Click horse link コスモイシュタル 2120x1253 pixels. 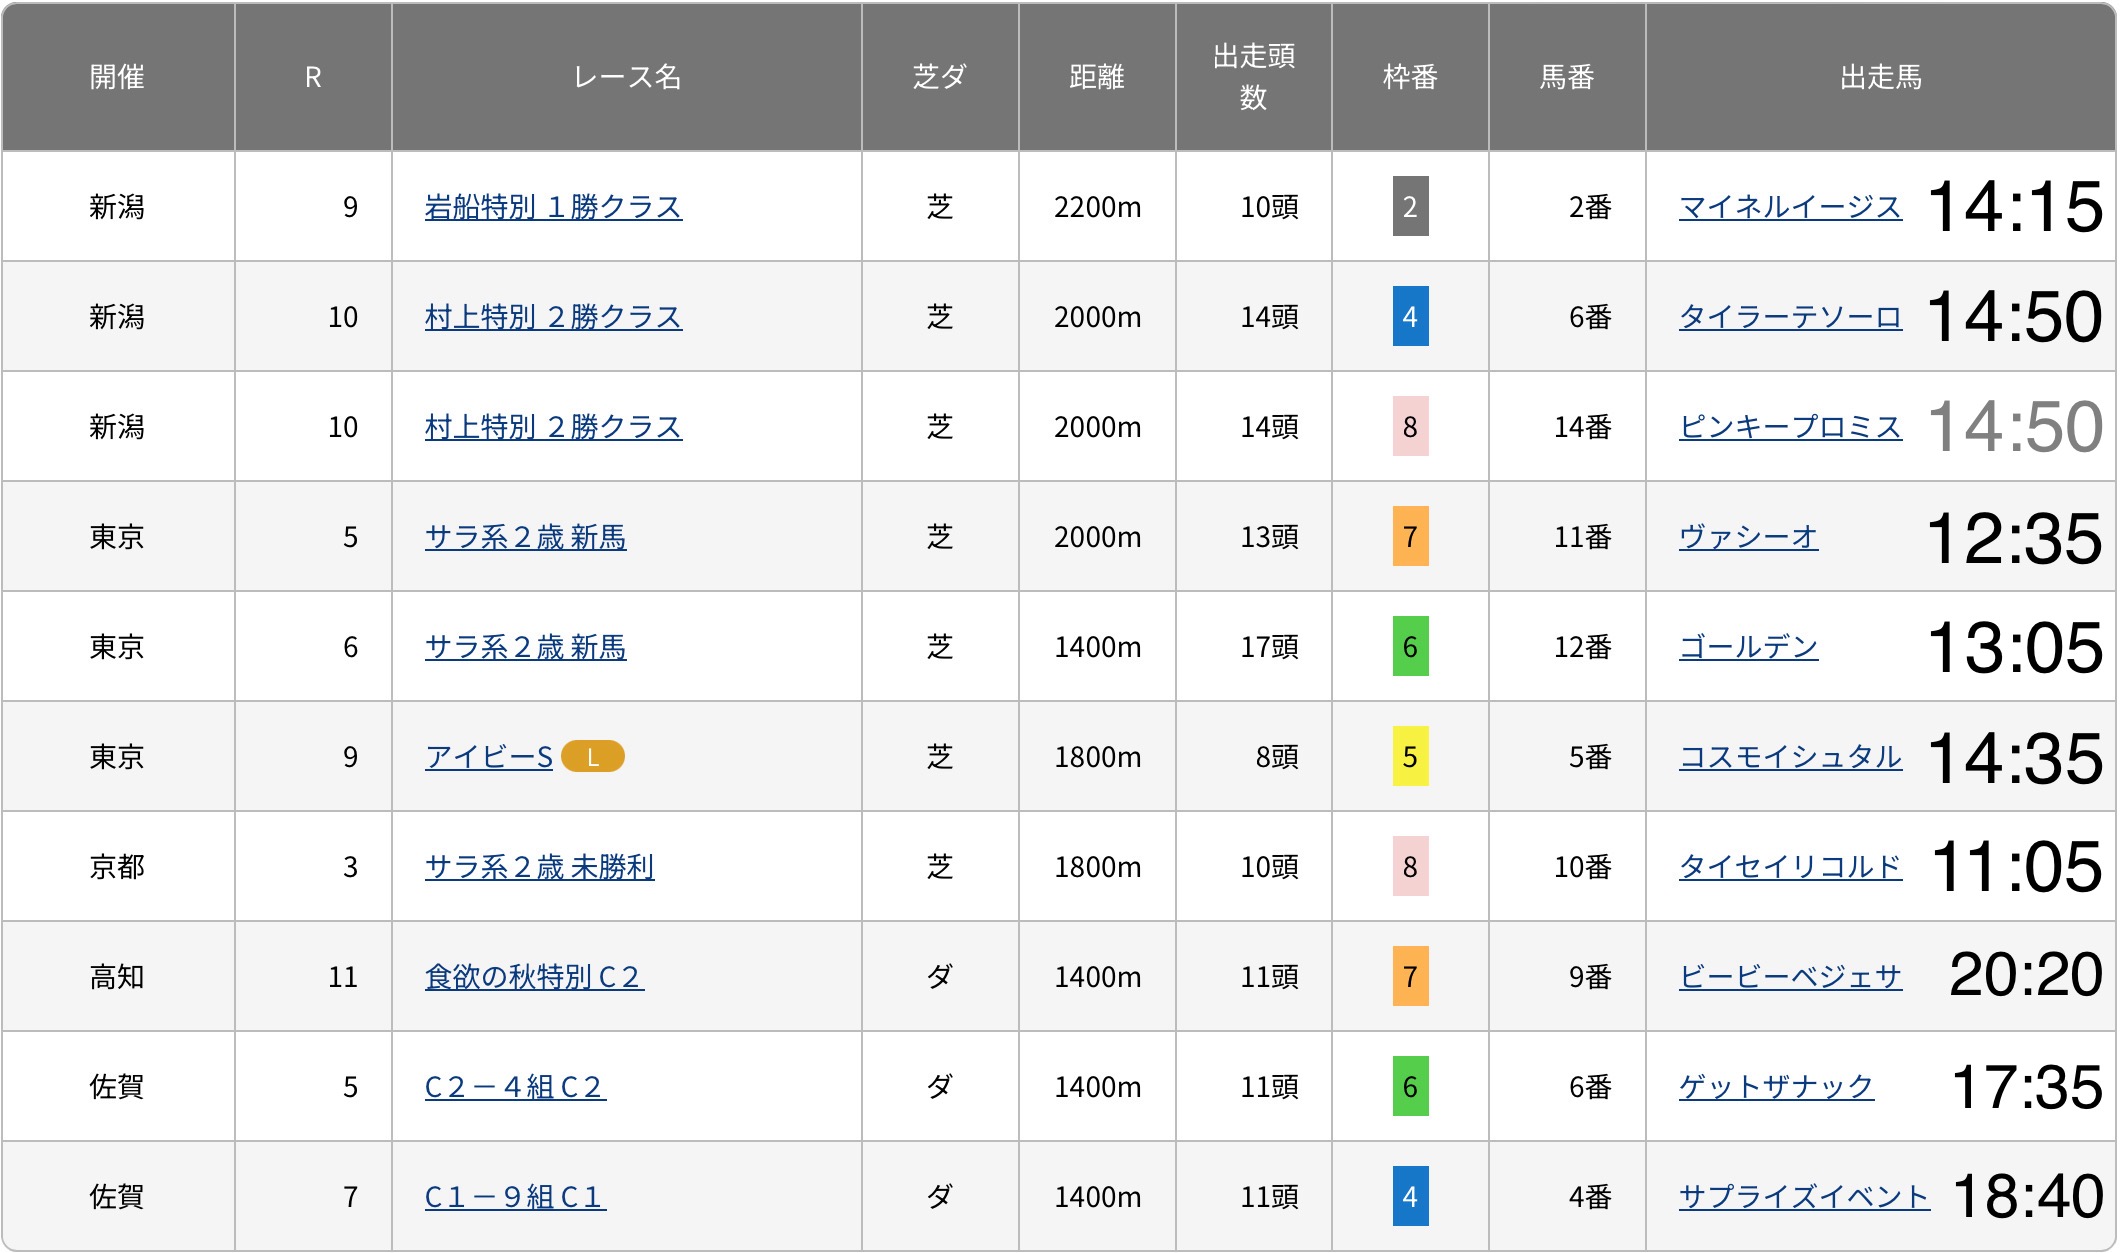pyautogui.click(x=1789, y=757)
